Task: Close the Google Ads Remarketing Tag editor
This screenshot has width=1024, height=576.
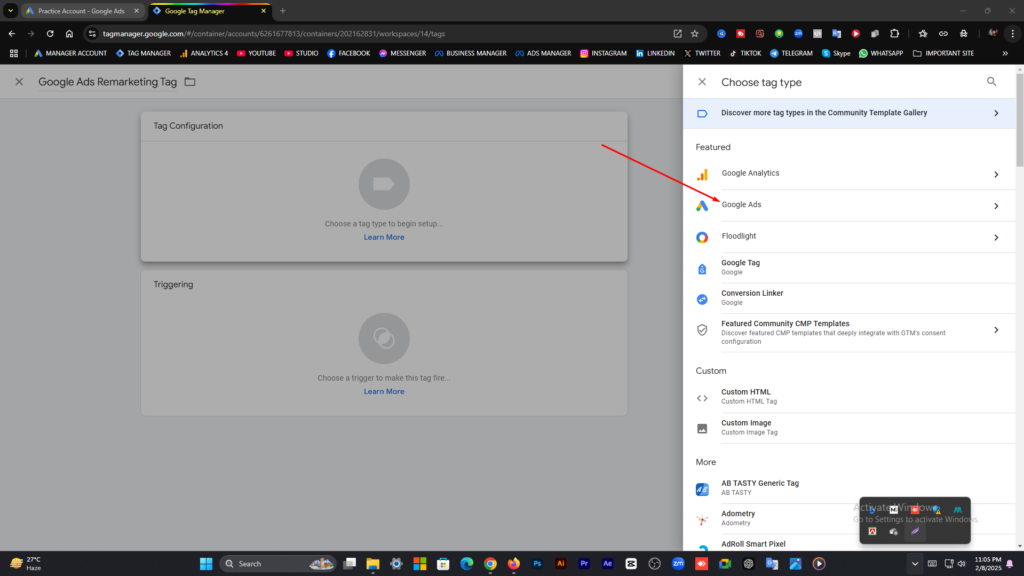Action: (19, 82)
